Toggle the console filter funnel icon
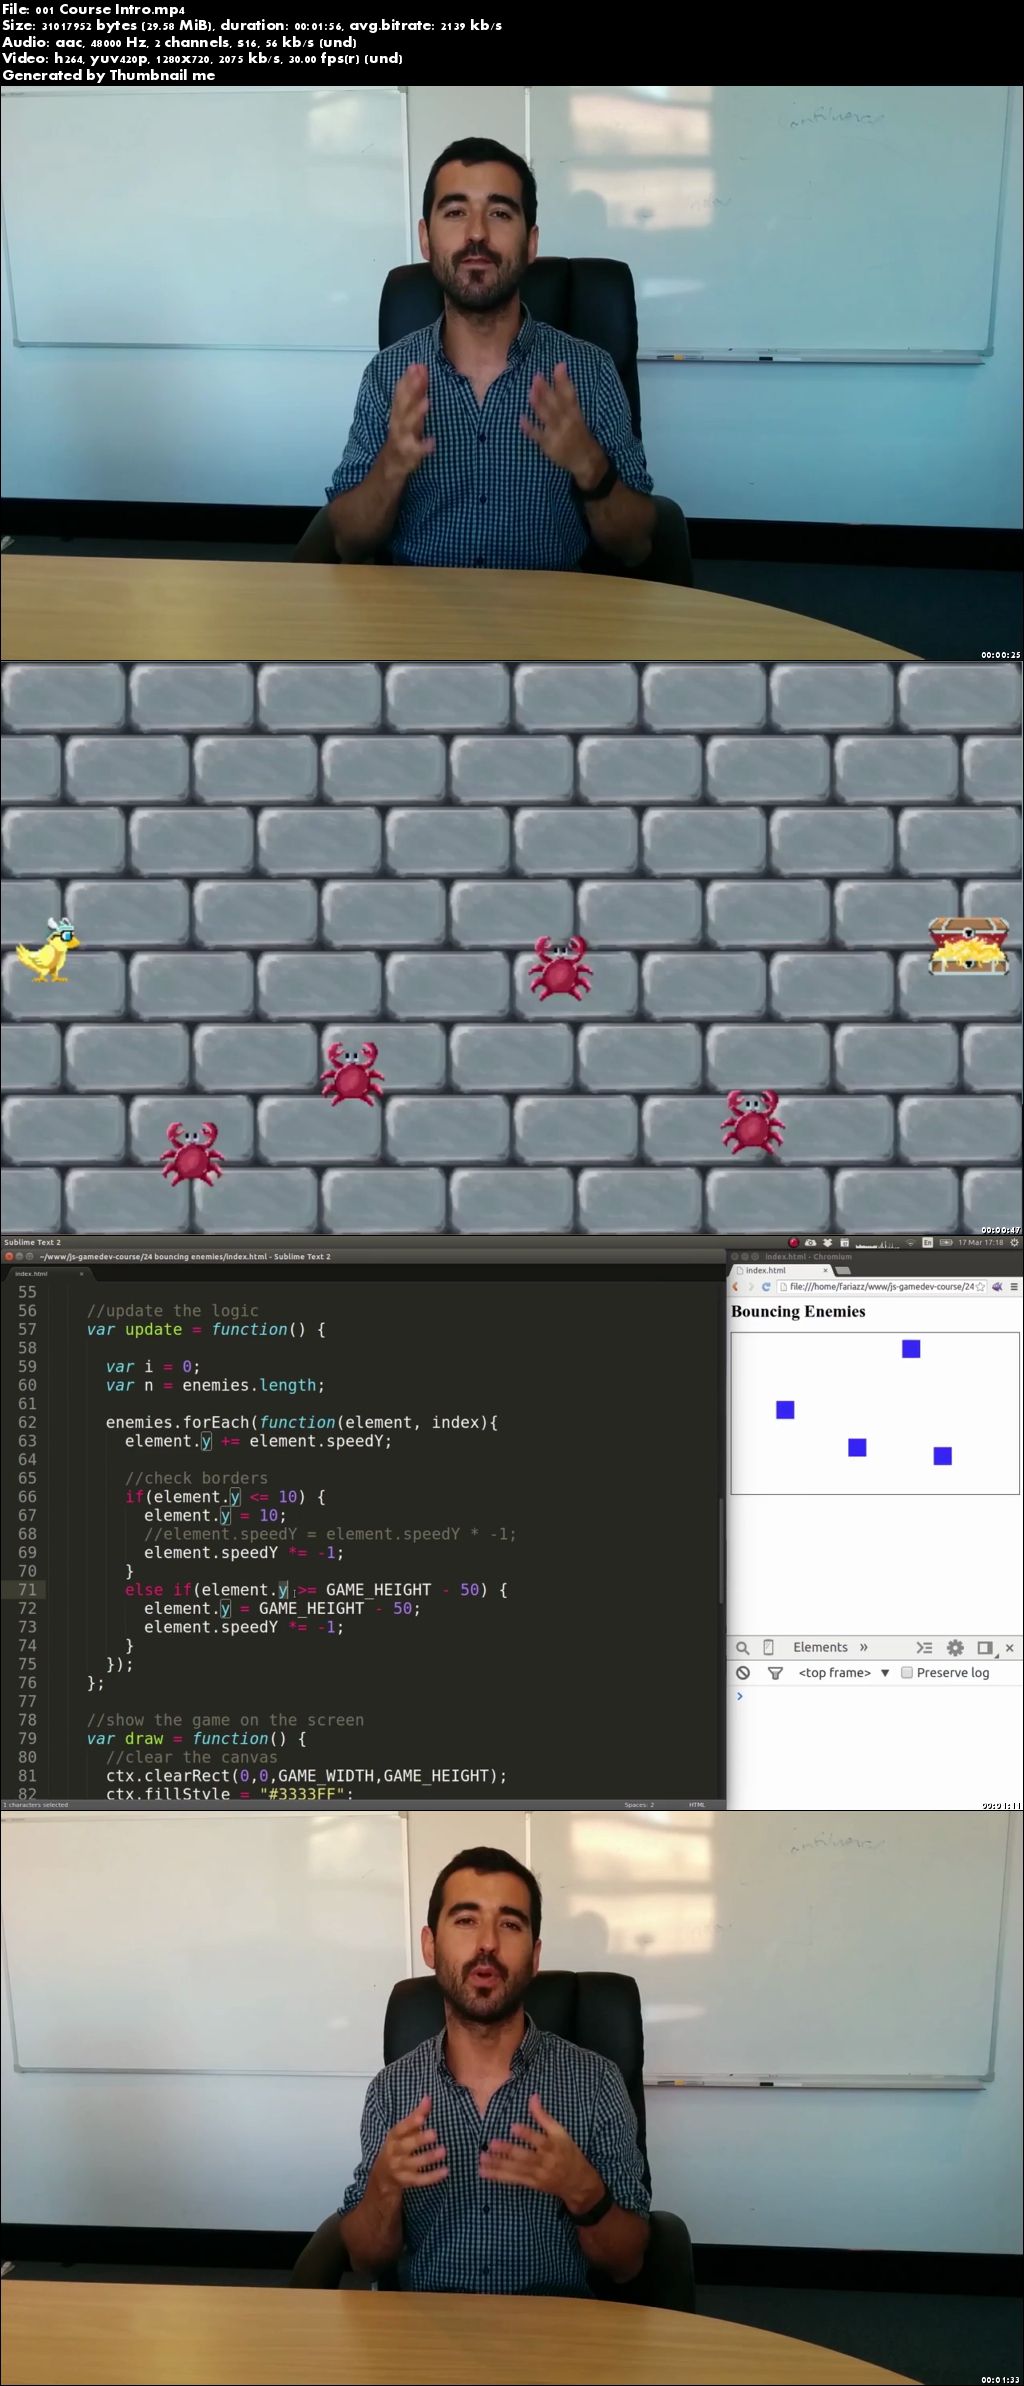Image resolution: width=1024 pixels, height=2386 pixels. point(774,1672)
